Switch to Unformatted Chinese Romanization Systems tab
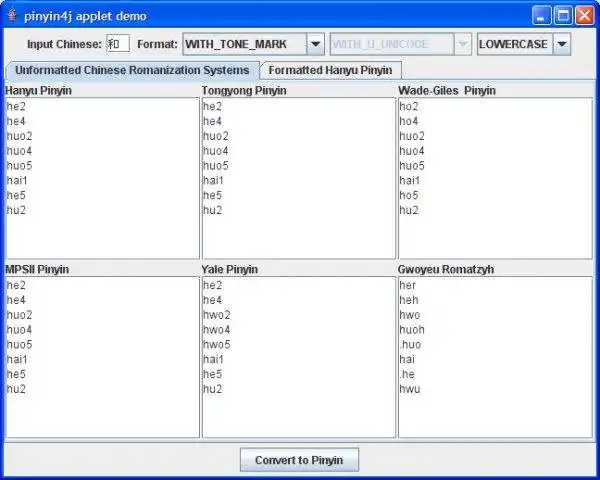 132,70
